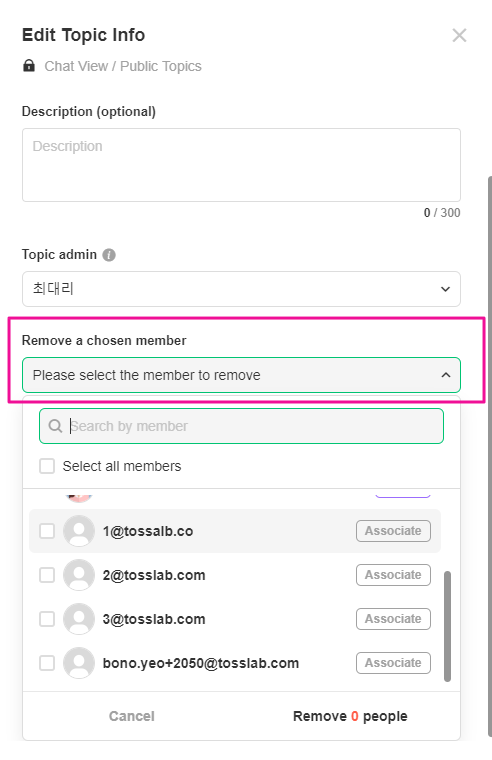Click avatar of 3@tosslab.com
492x760 pixels.
pos(79,619)
